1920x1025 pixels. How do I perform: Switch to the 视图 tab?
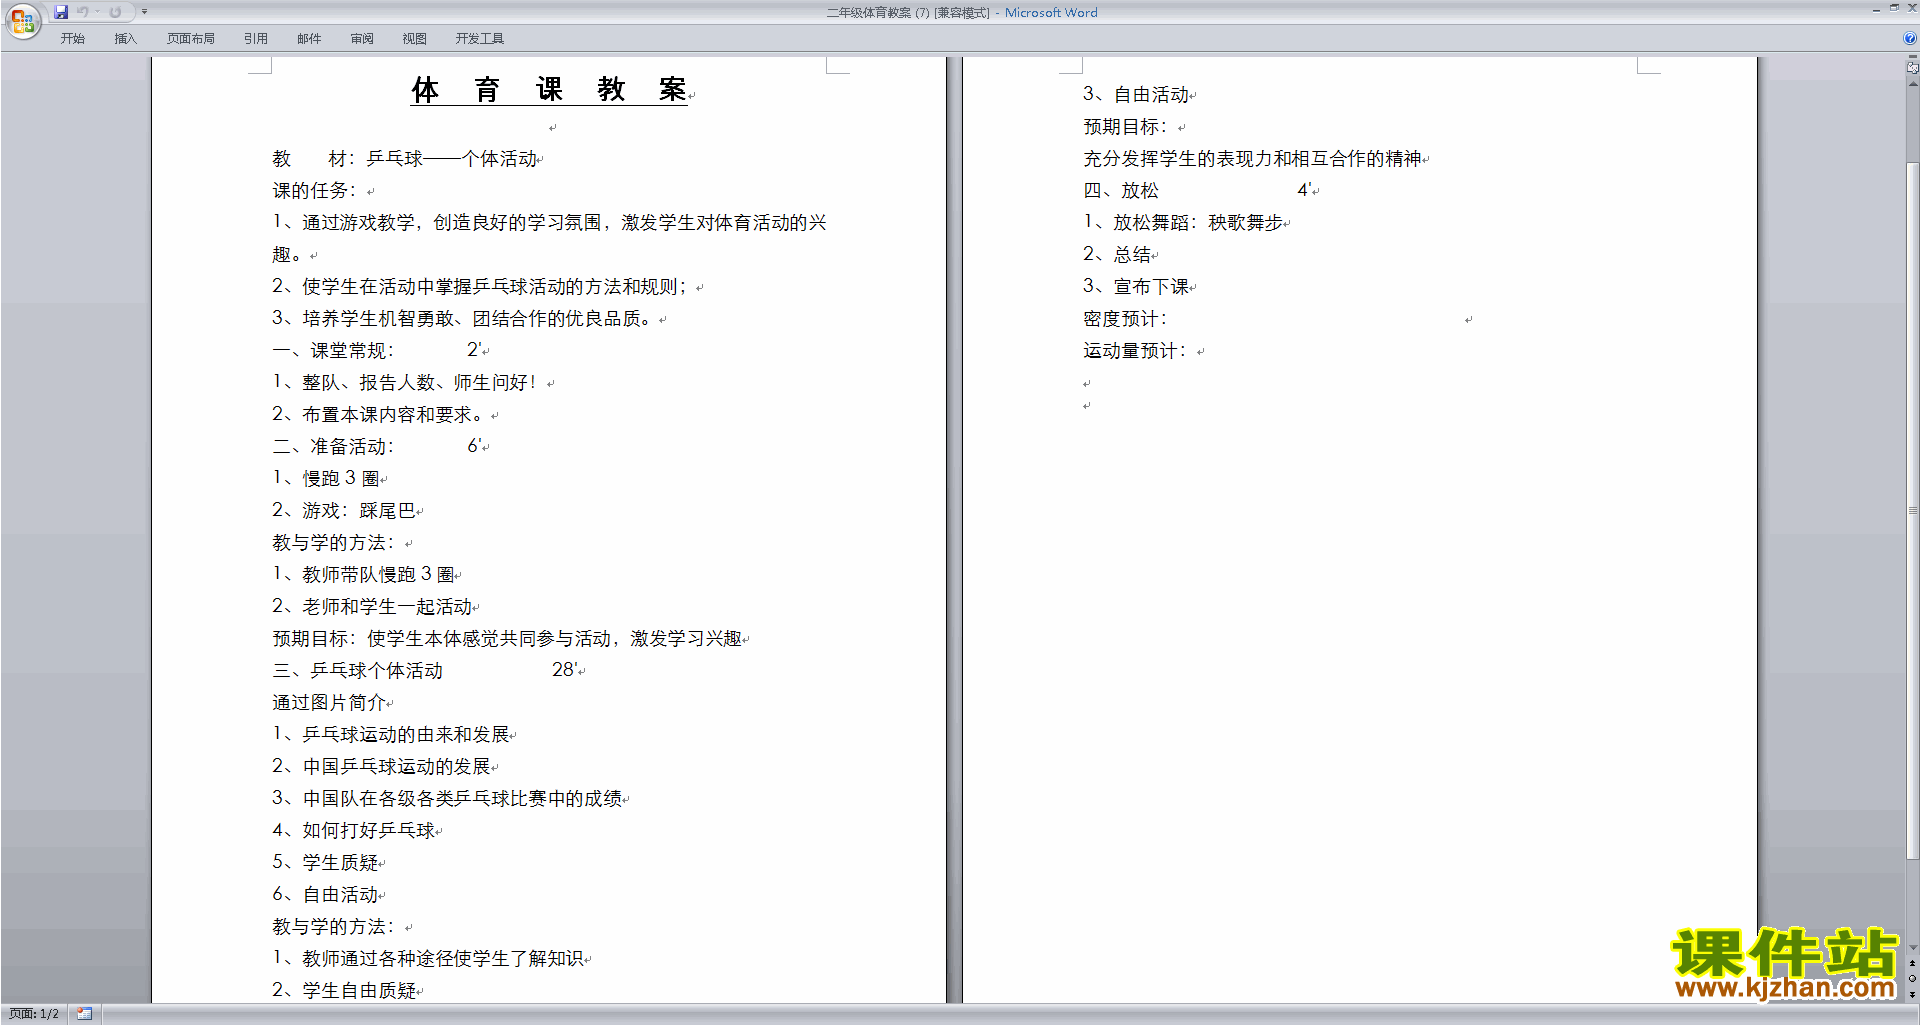(415, 39)
